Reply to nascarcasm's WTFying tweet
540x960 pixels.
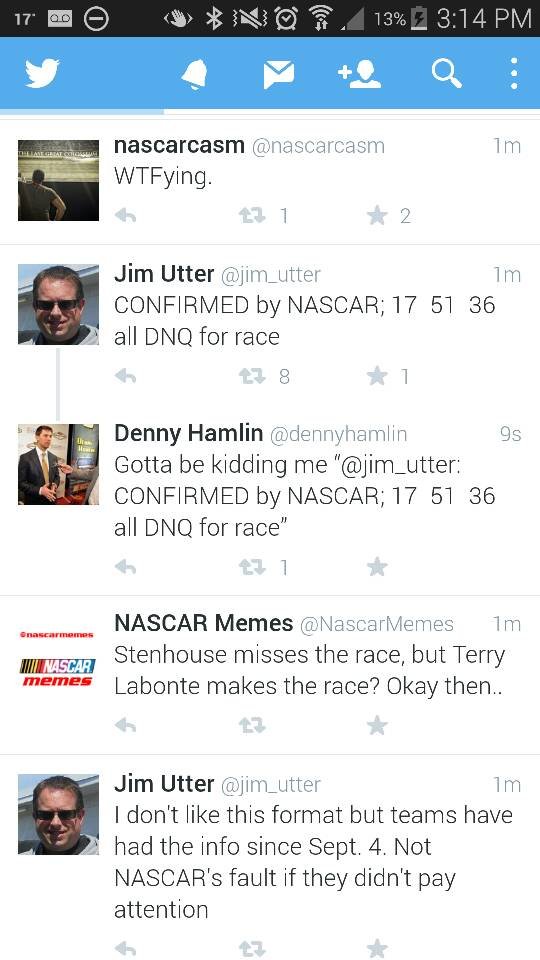[126, 216]
